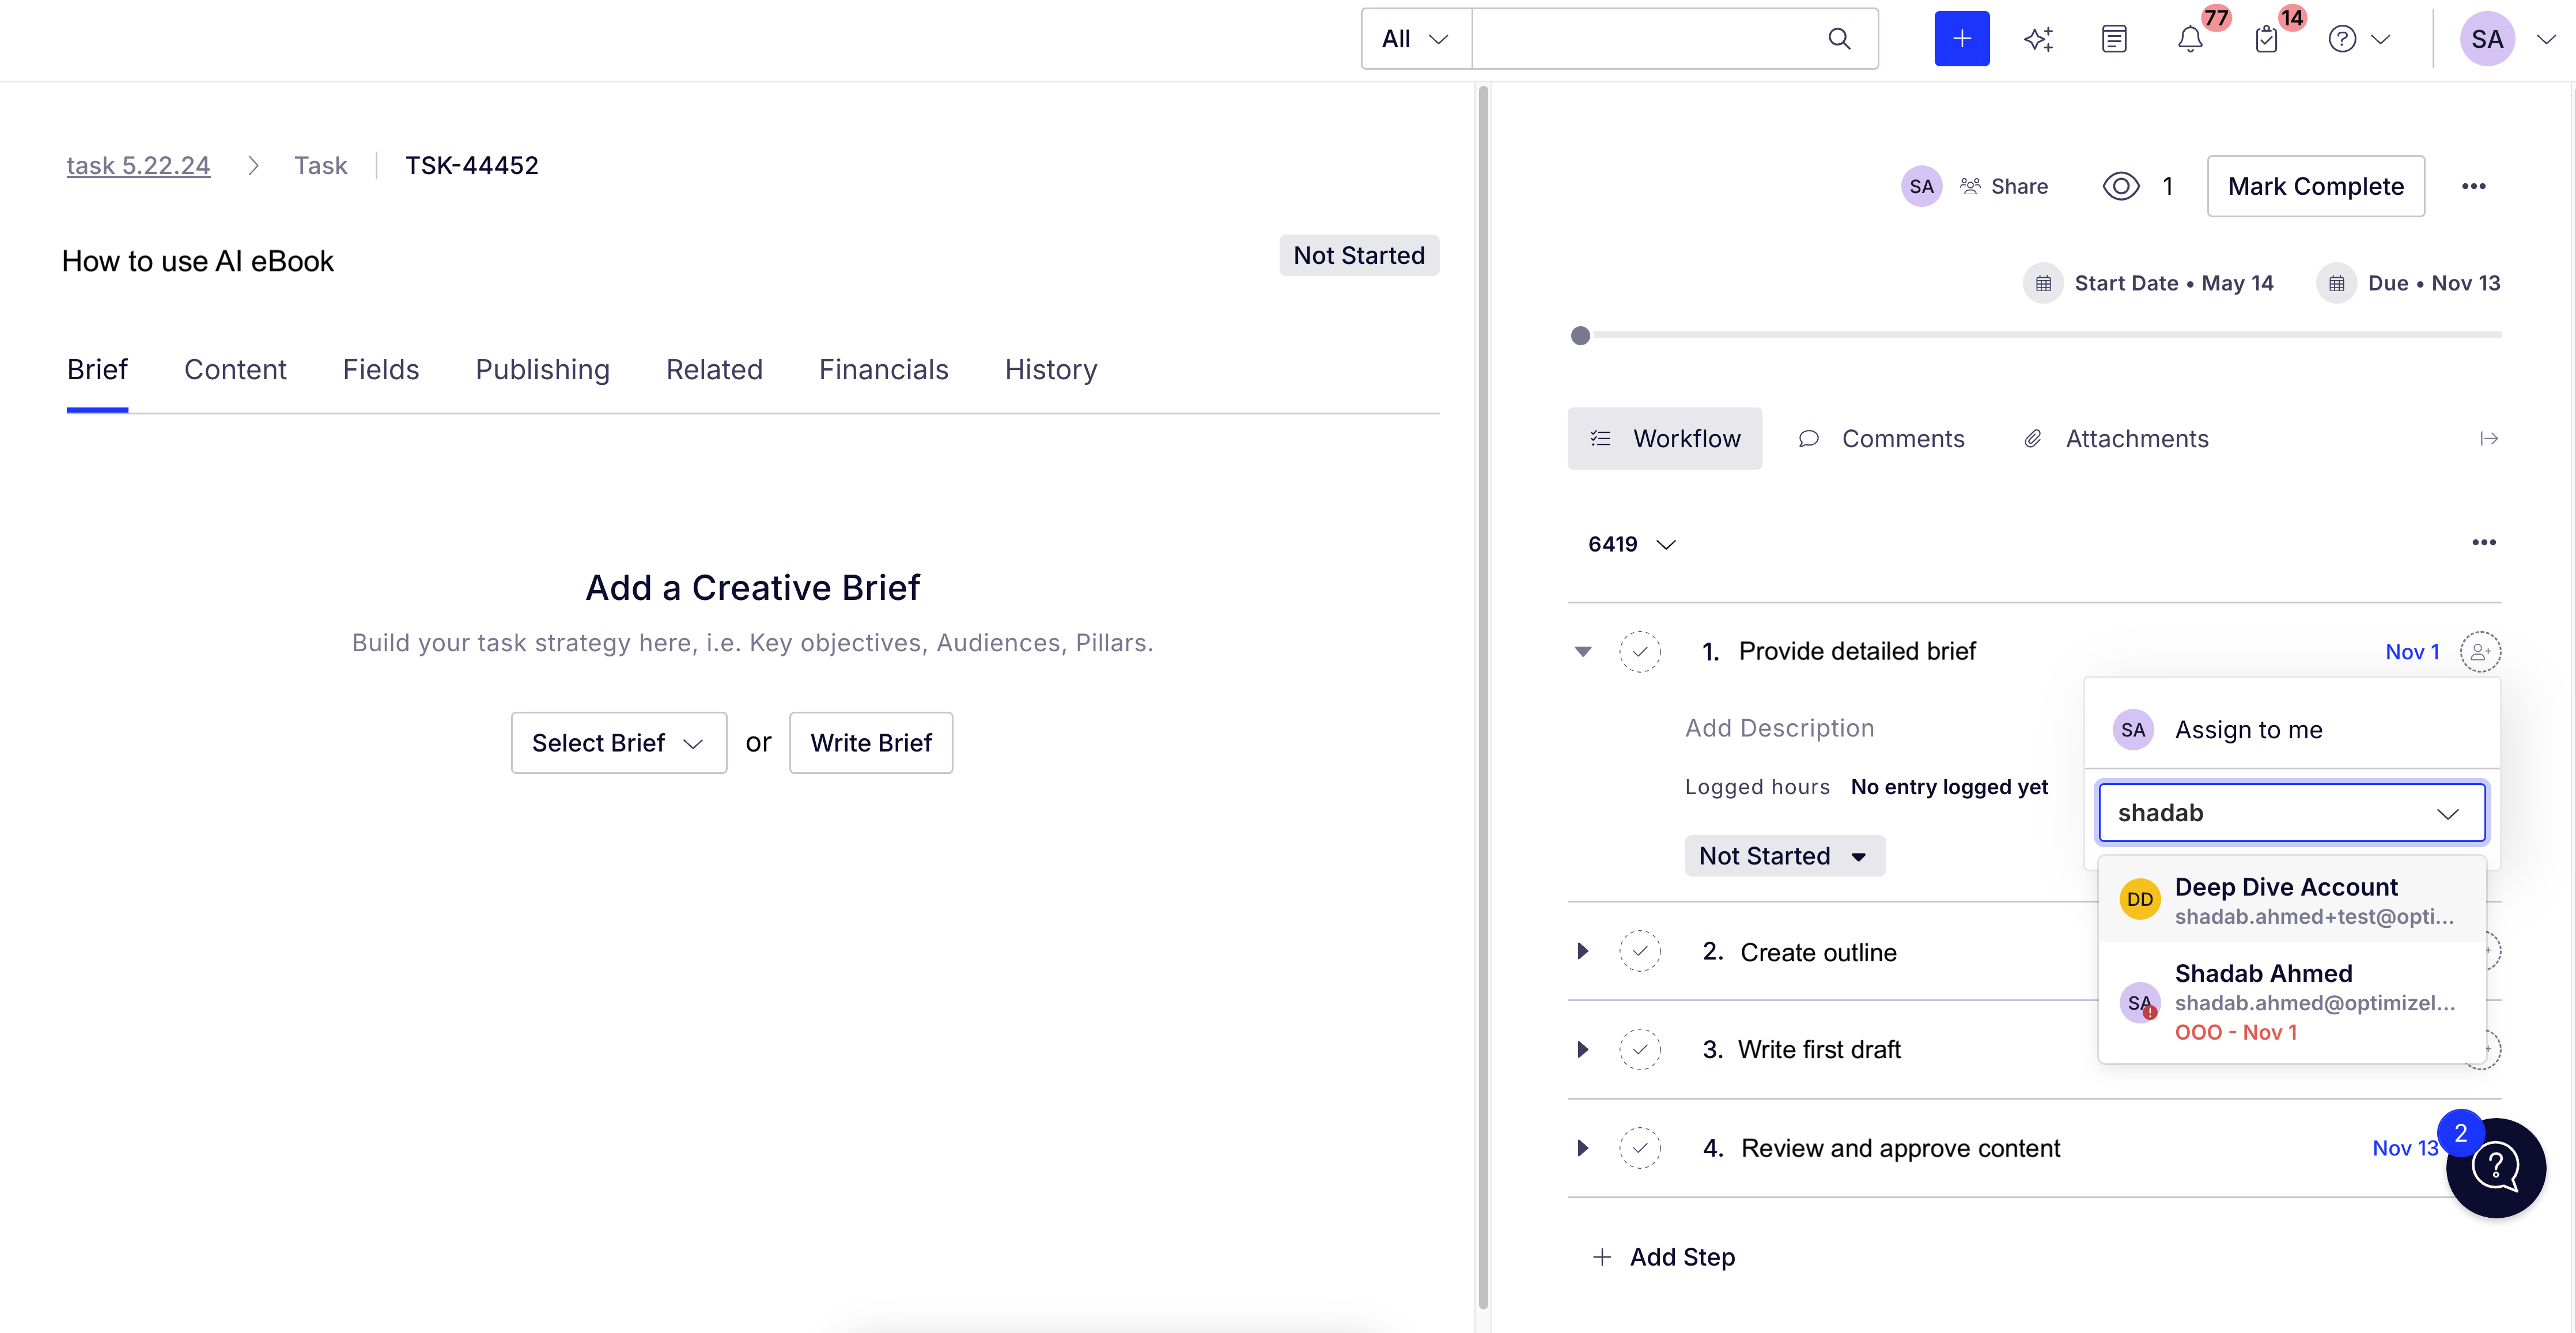This screenshot has height=1333, width=2576.
Task: Open the help chat bubble widget
Action: coord(2496,1168)
